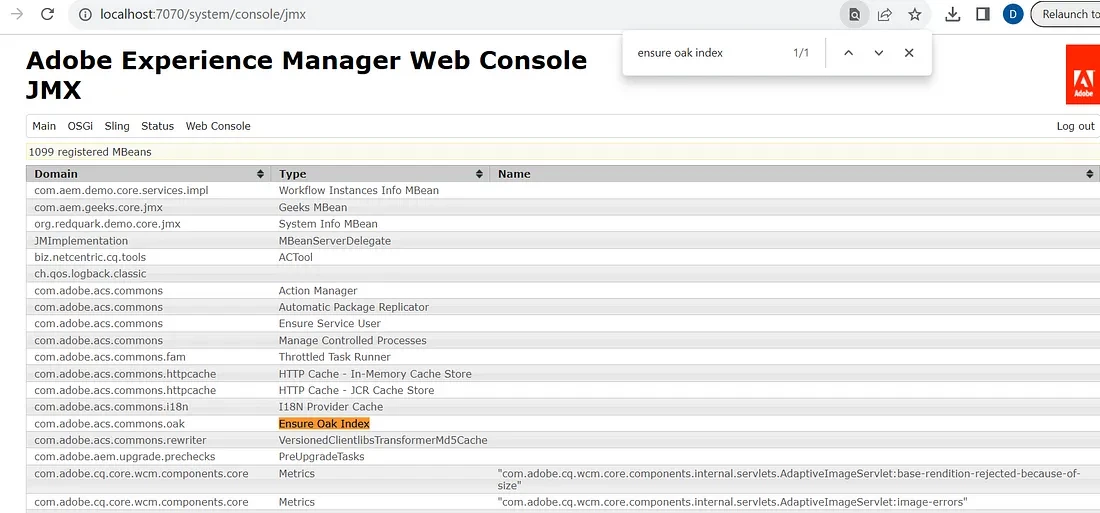Open the System Info MBean entry
The image size is (1100, 513).
[x=328, y=224]
